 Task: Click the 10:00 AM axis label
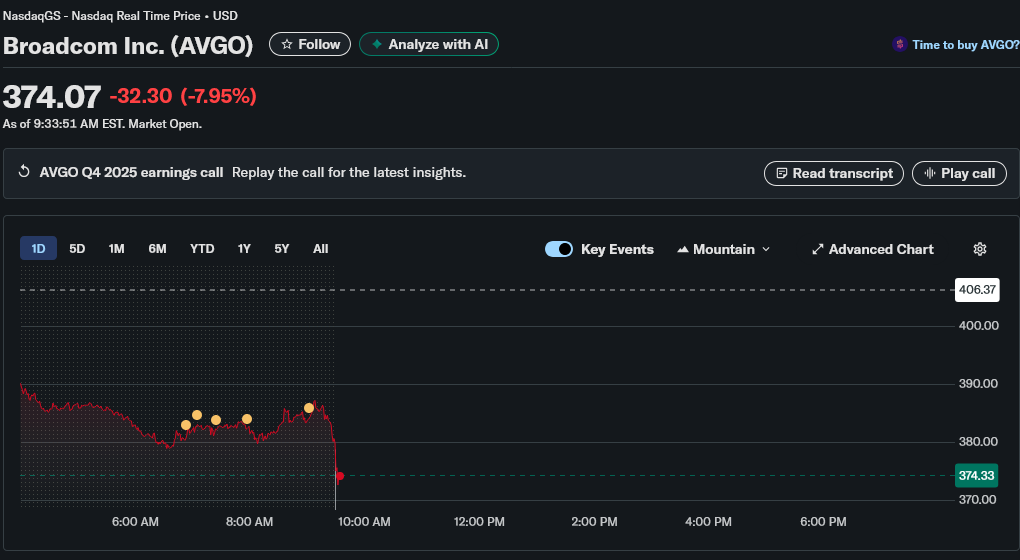click(364, 522)
